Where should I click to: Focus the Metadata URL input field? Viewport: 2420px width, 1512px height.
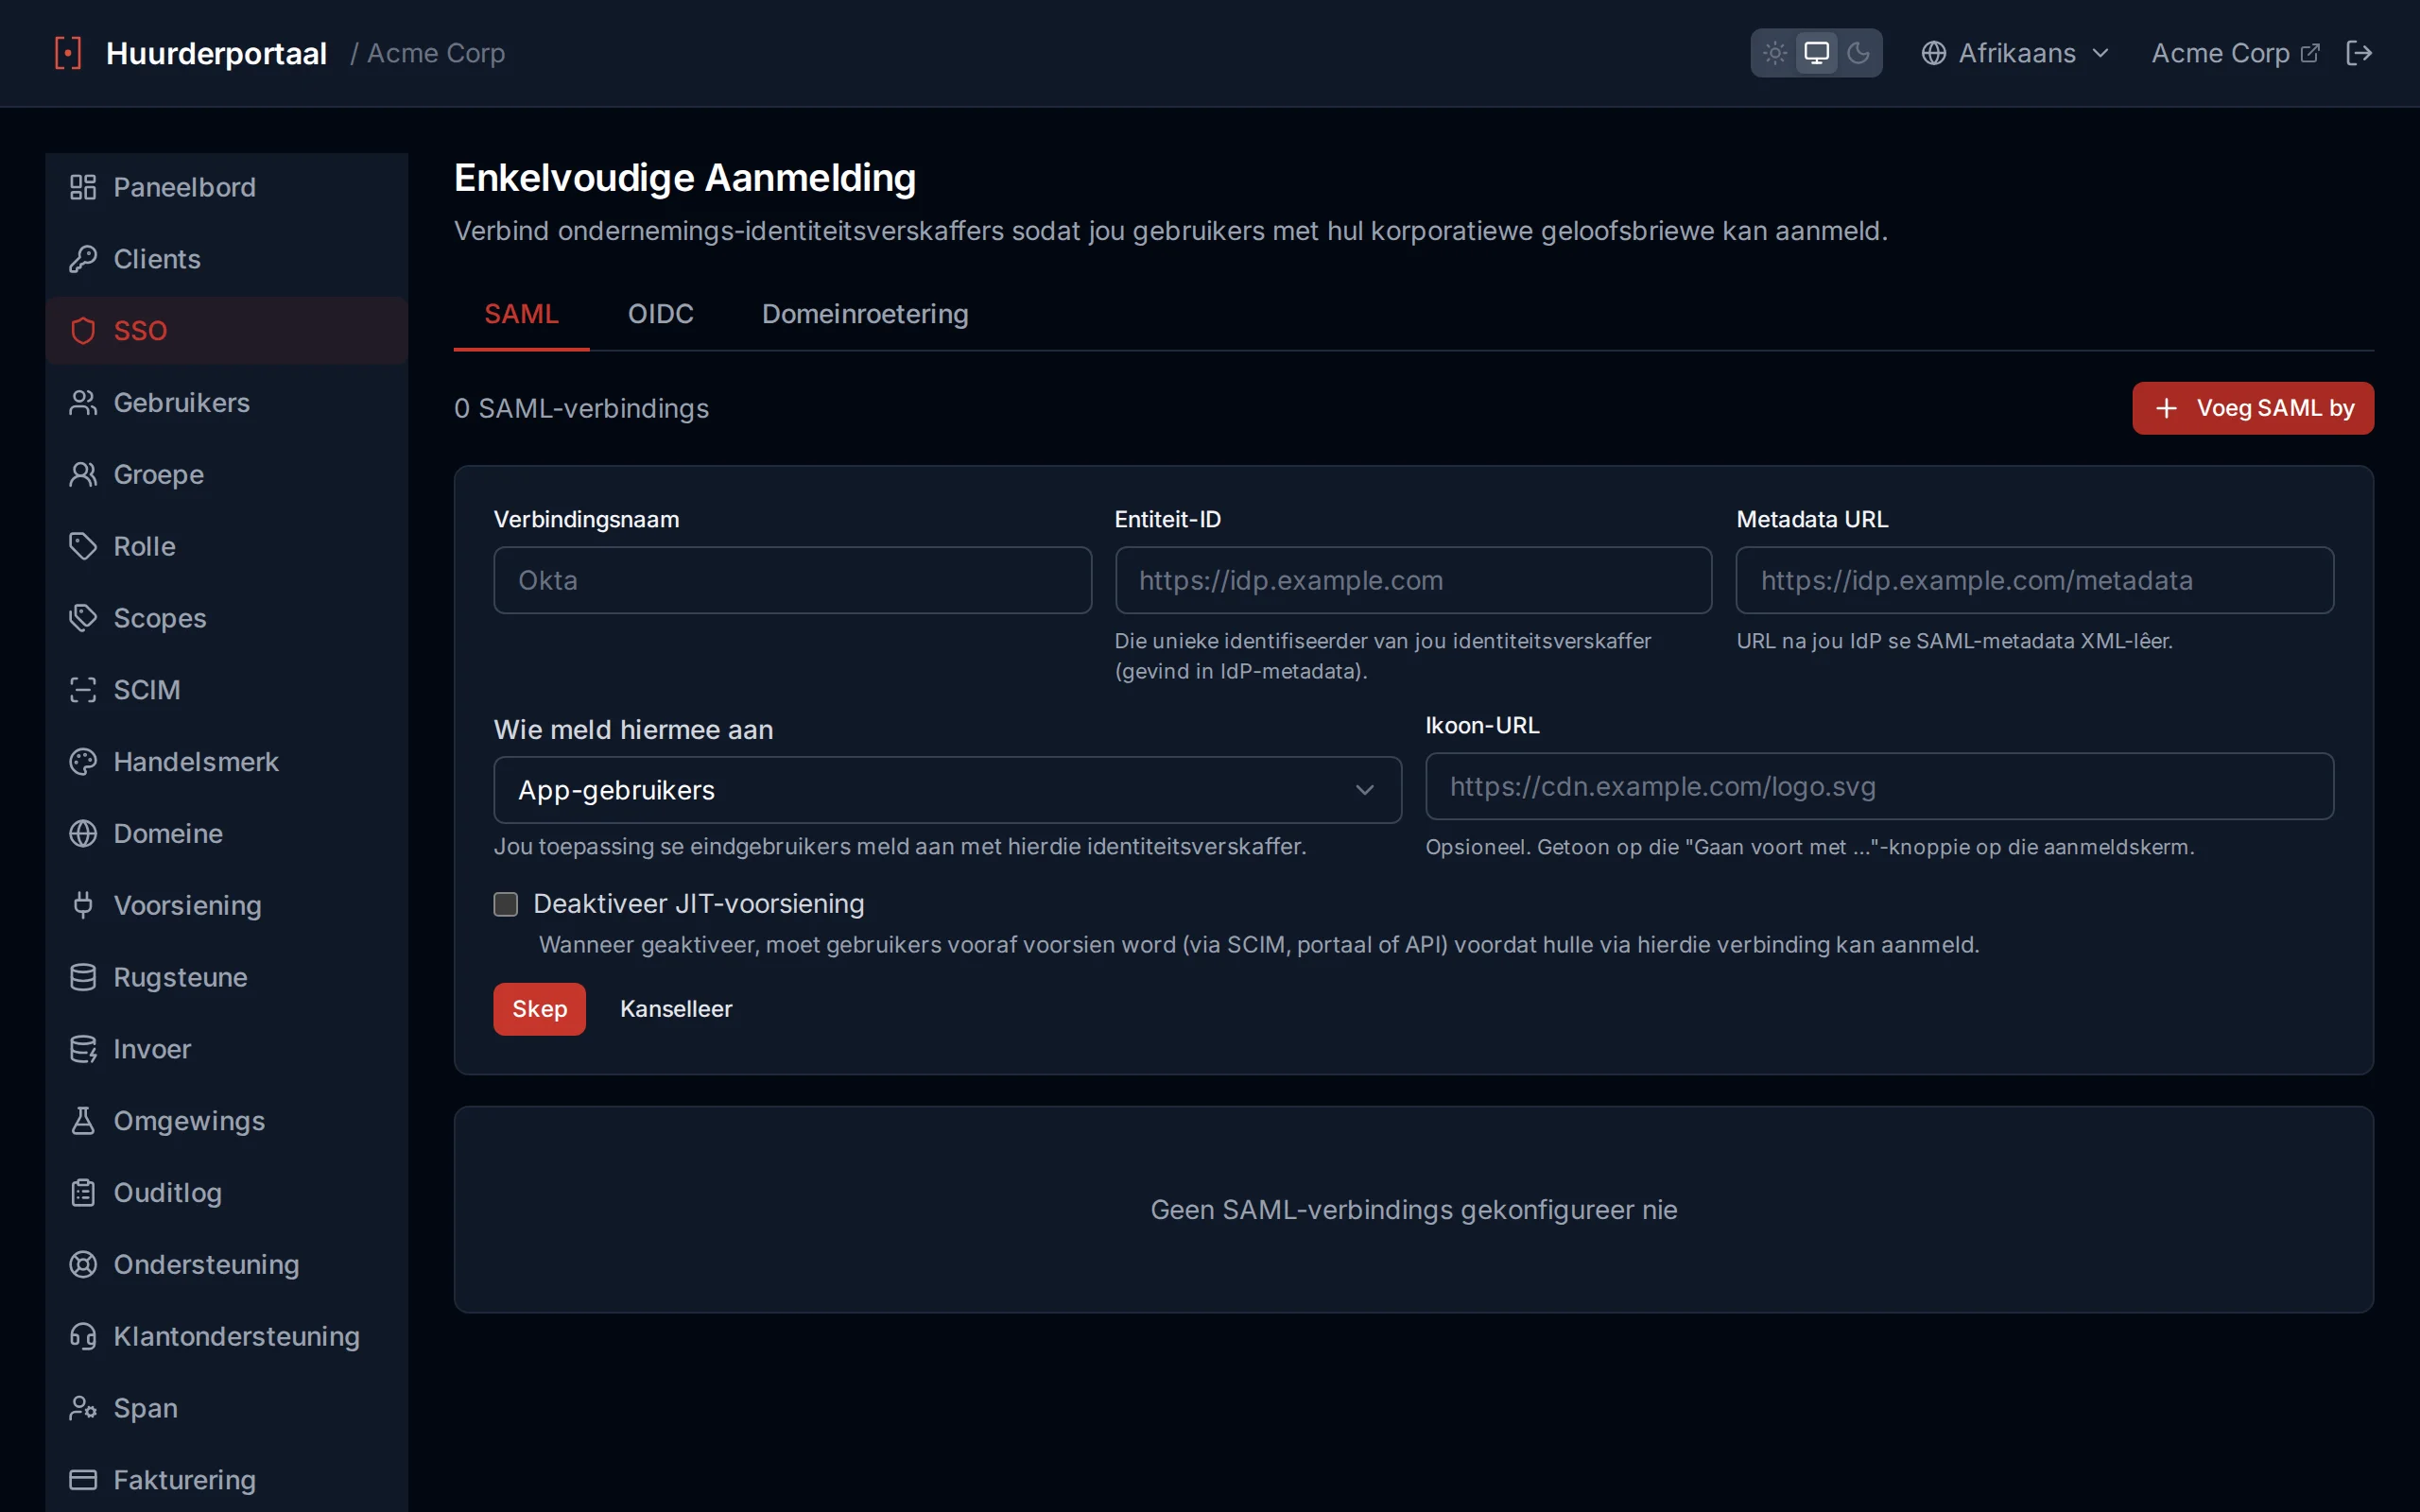click(2035, 580)
